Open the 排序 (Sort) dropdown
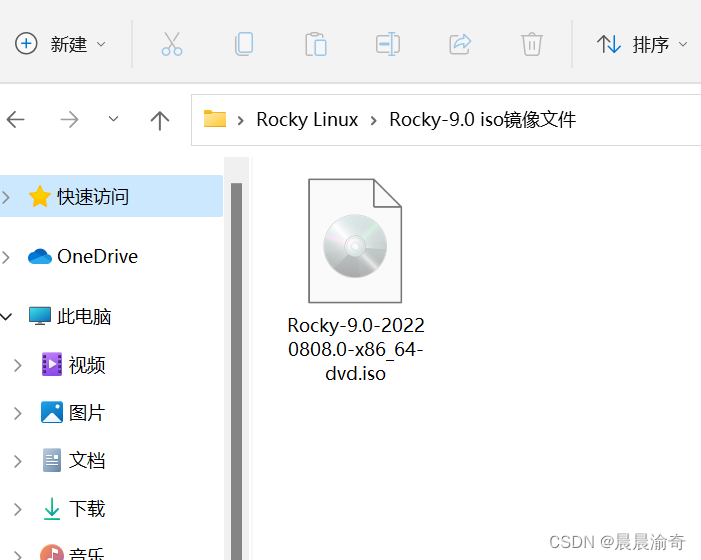701x560 pixels. tap(642, 44)
